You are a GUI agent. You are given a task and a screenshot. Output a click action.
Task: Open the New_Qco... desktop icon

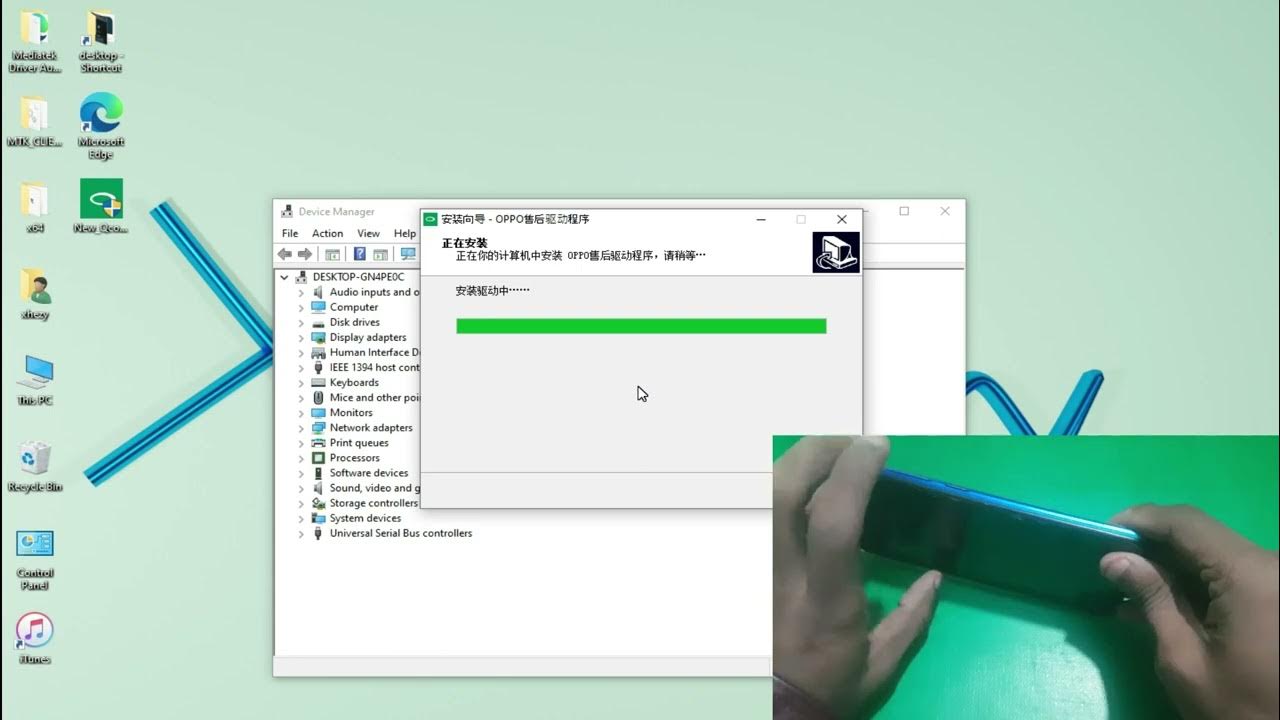[100, 207]
